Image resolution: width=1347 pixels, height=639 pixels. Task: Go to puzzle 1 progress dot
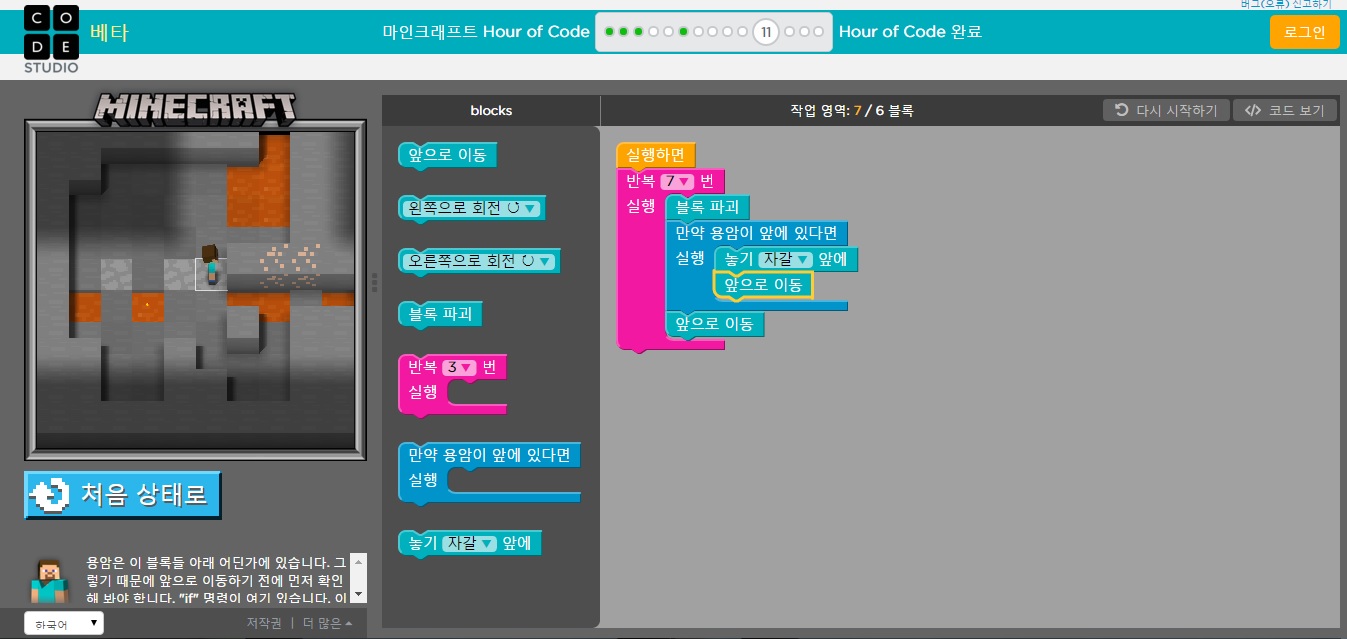pyautogui.click(x=609, y=32)
